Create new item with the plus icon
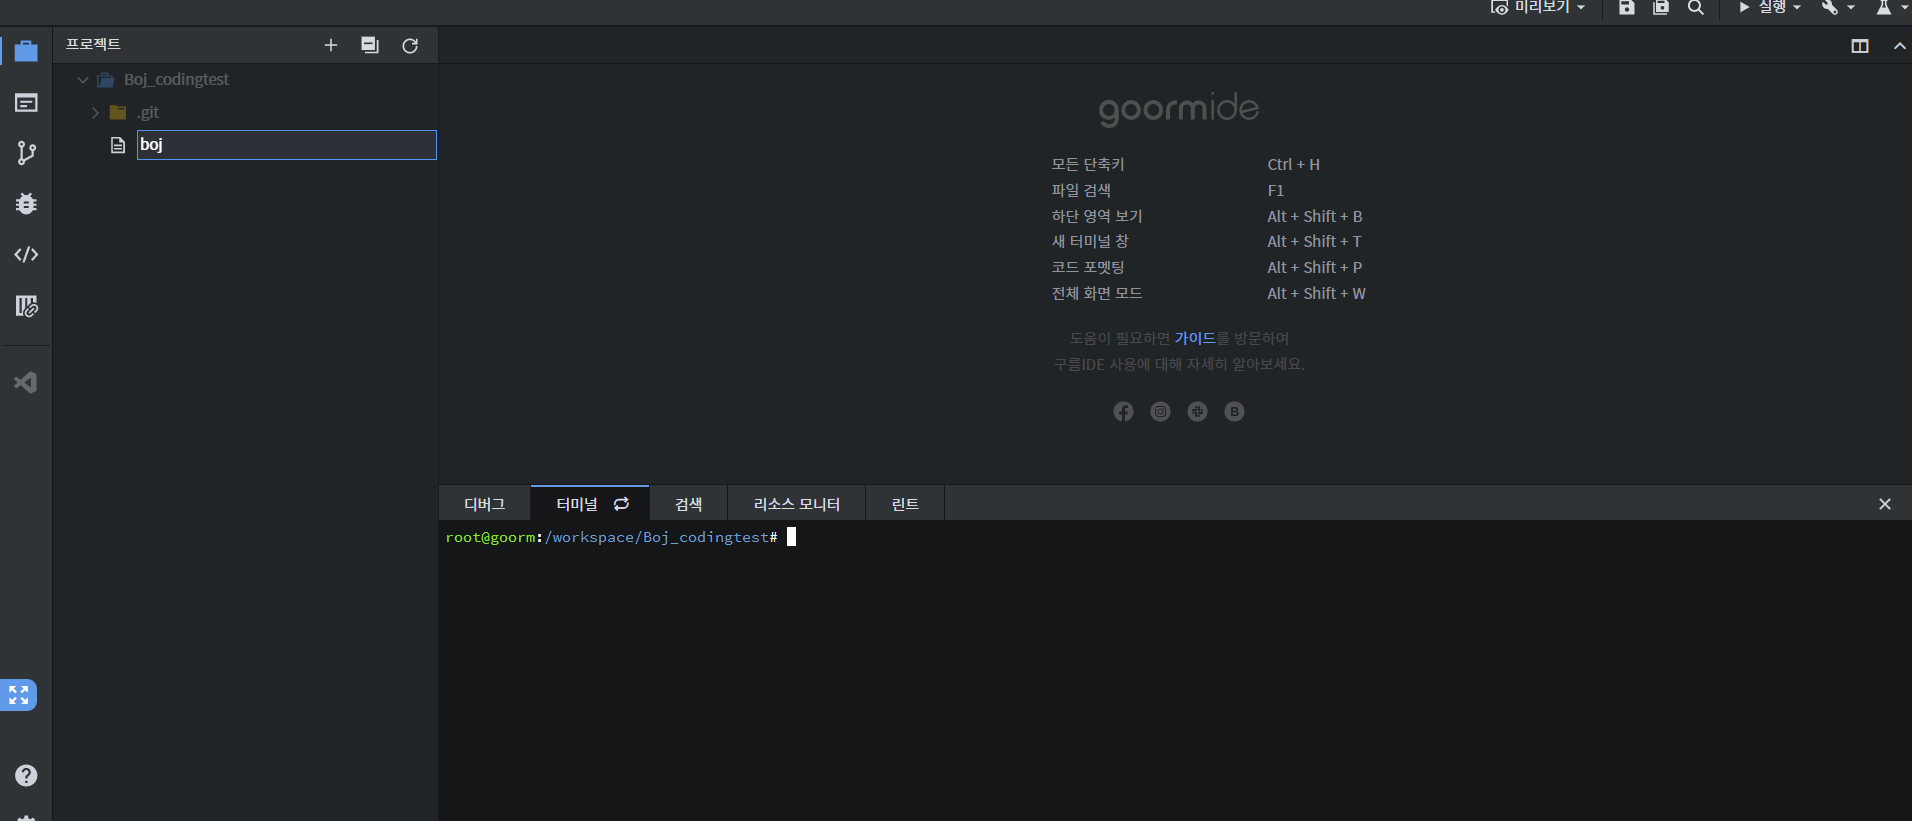 (331, 45)
